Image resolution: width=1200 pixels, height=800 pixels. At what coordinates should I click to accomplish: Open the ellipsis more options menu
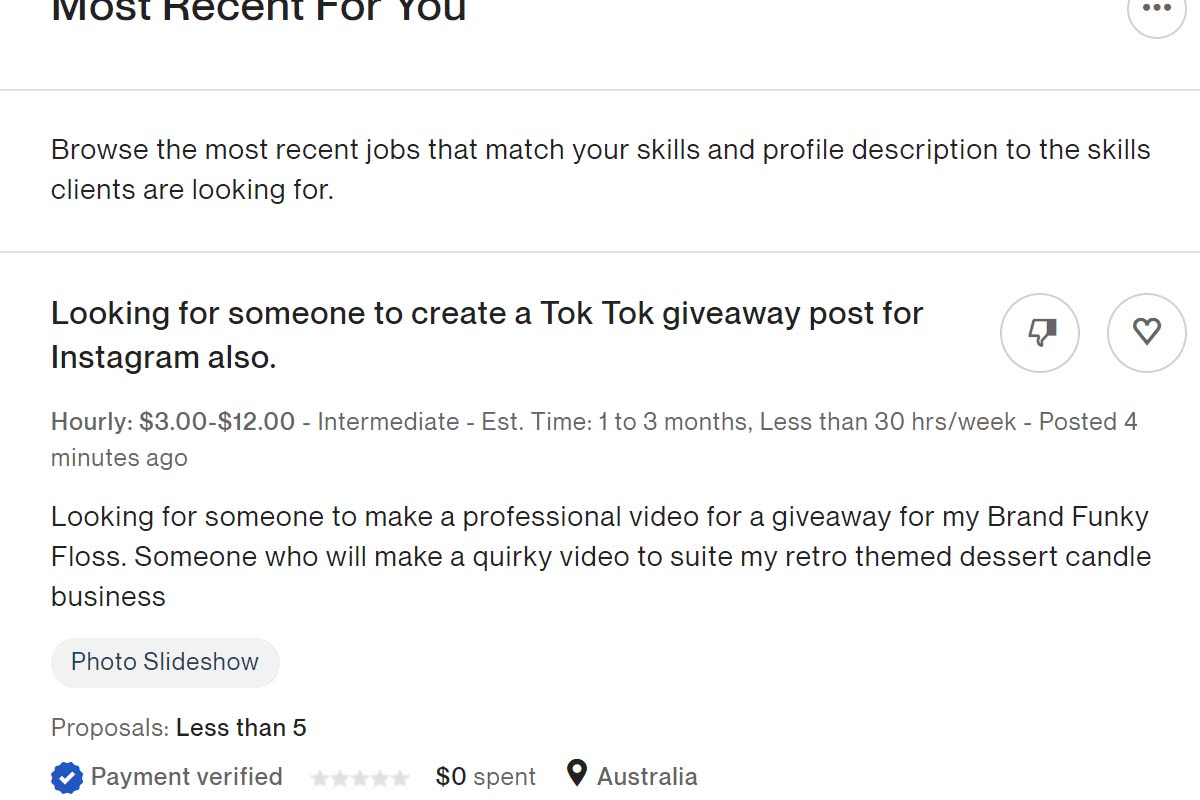[1156, 10]
